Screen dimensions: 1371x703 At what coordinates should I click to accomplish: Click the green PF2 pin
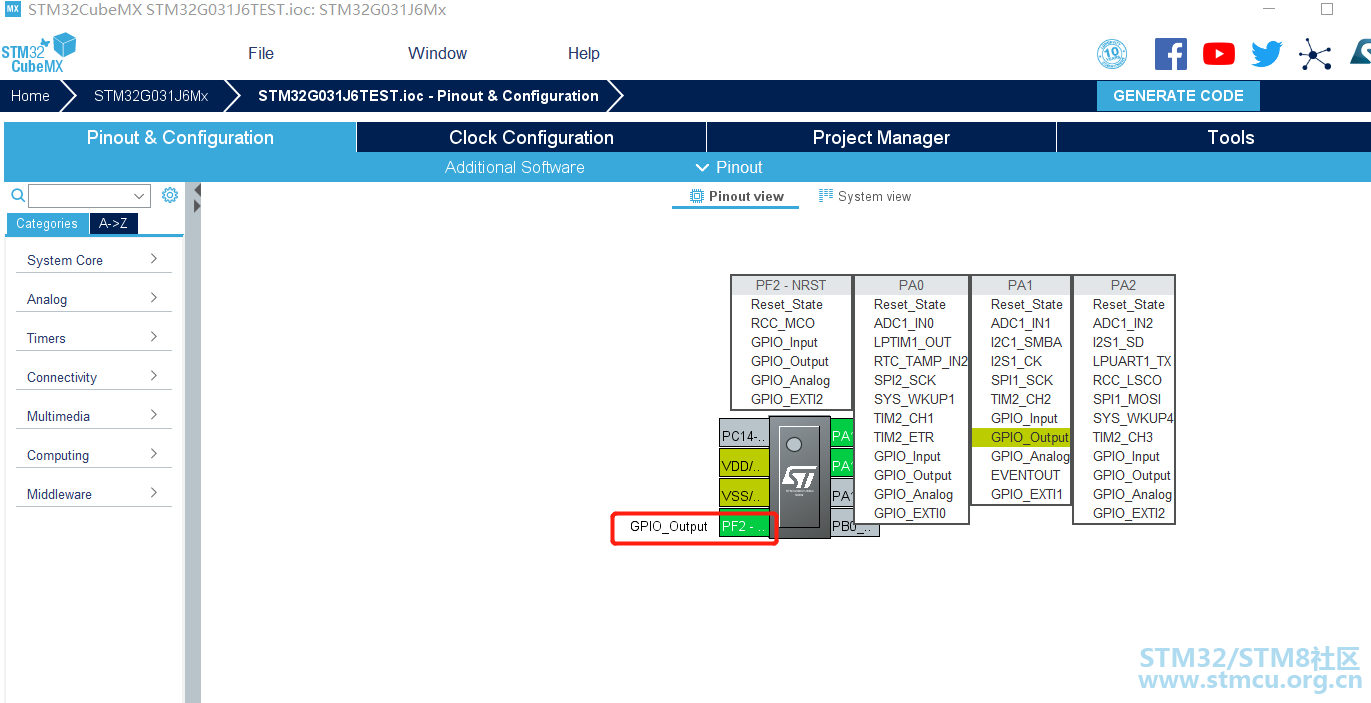(x=744, y=526)
